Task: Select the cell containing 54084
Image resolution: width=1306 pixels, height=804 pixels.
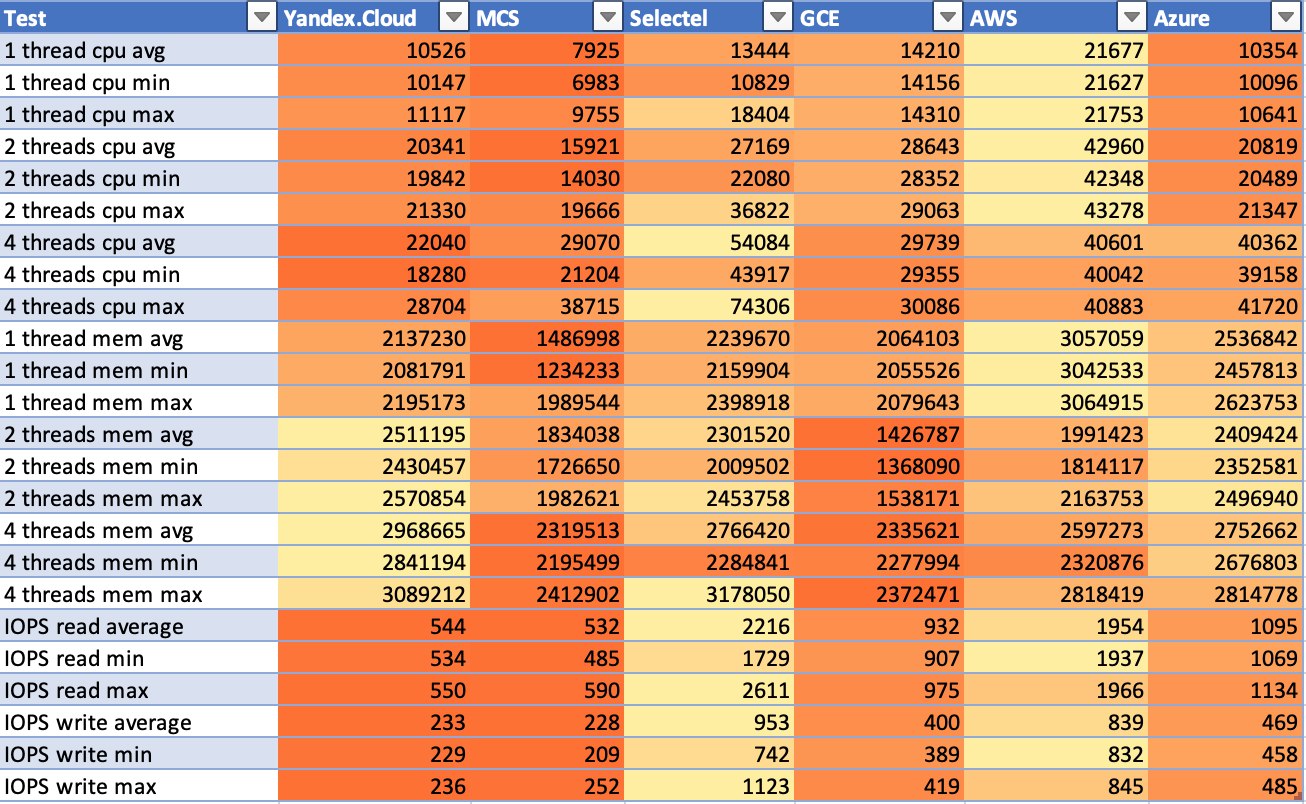Action: pos(709,243)
